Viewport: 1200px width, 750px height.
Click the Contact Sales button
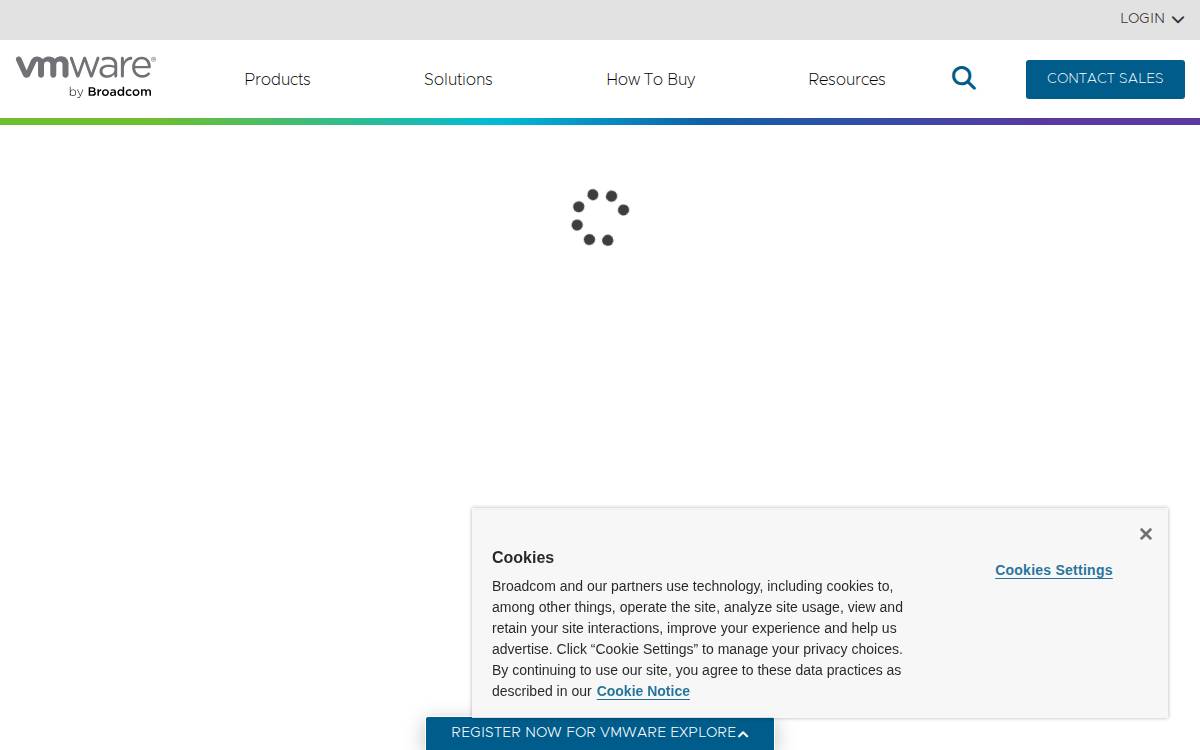coord(1105,79)
